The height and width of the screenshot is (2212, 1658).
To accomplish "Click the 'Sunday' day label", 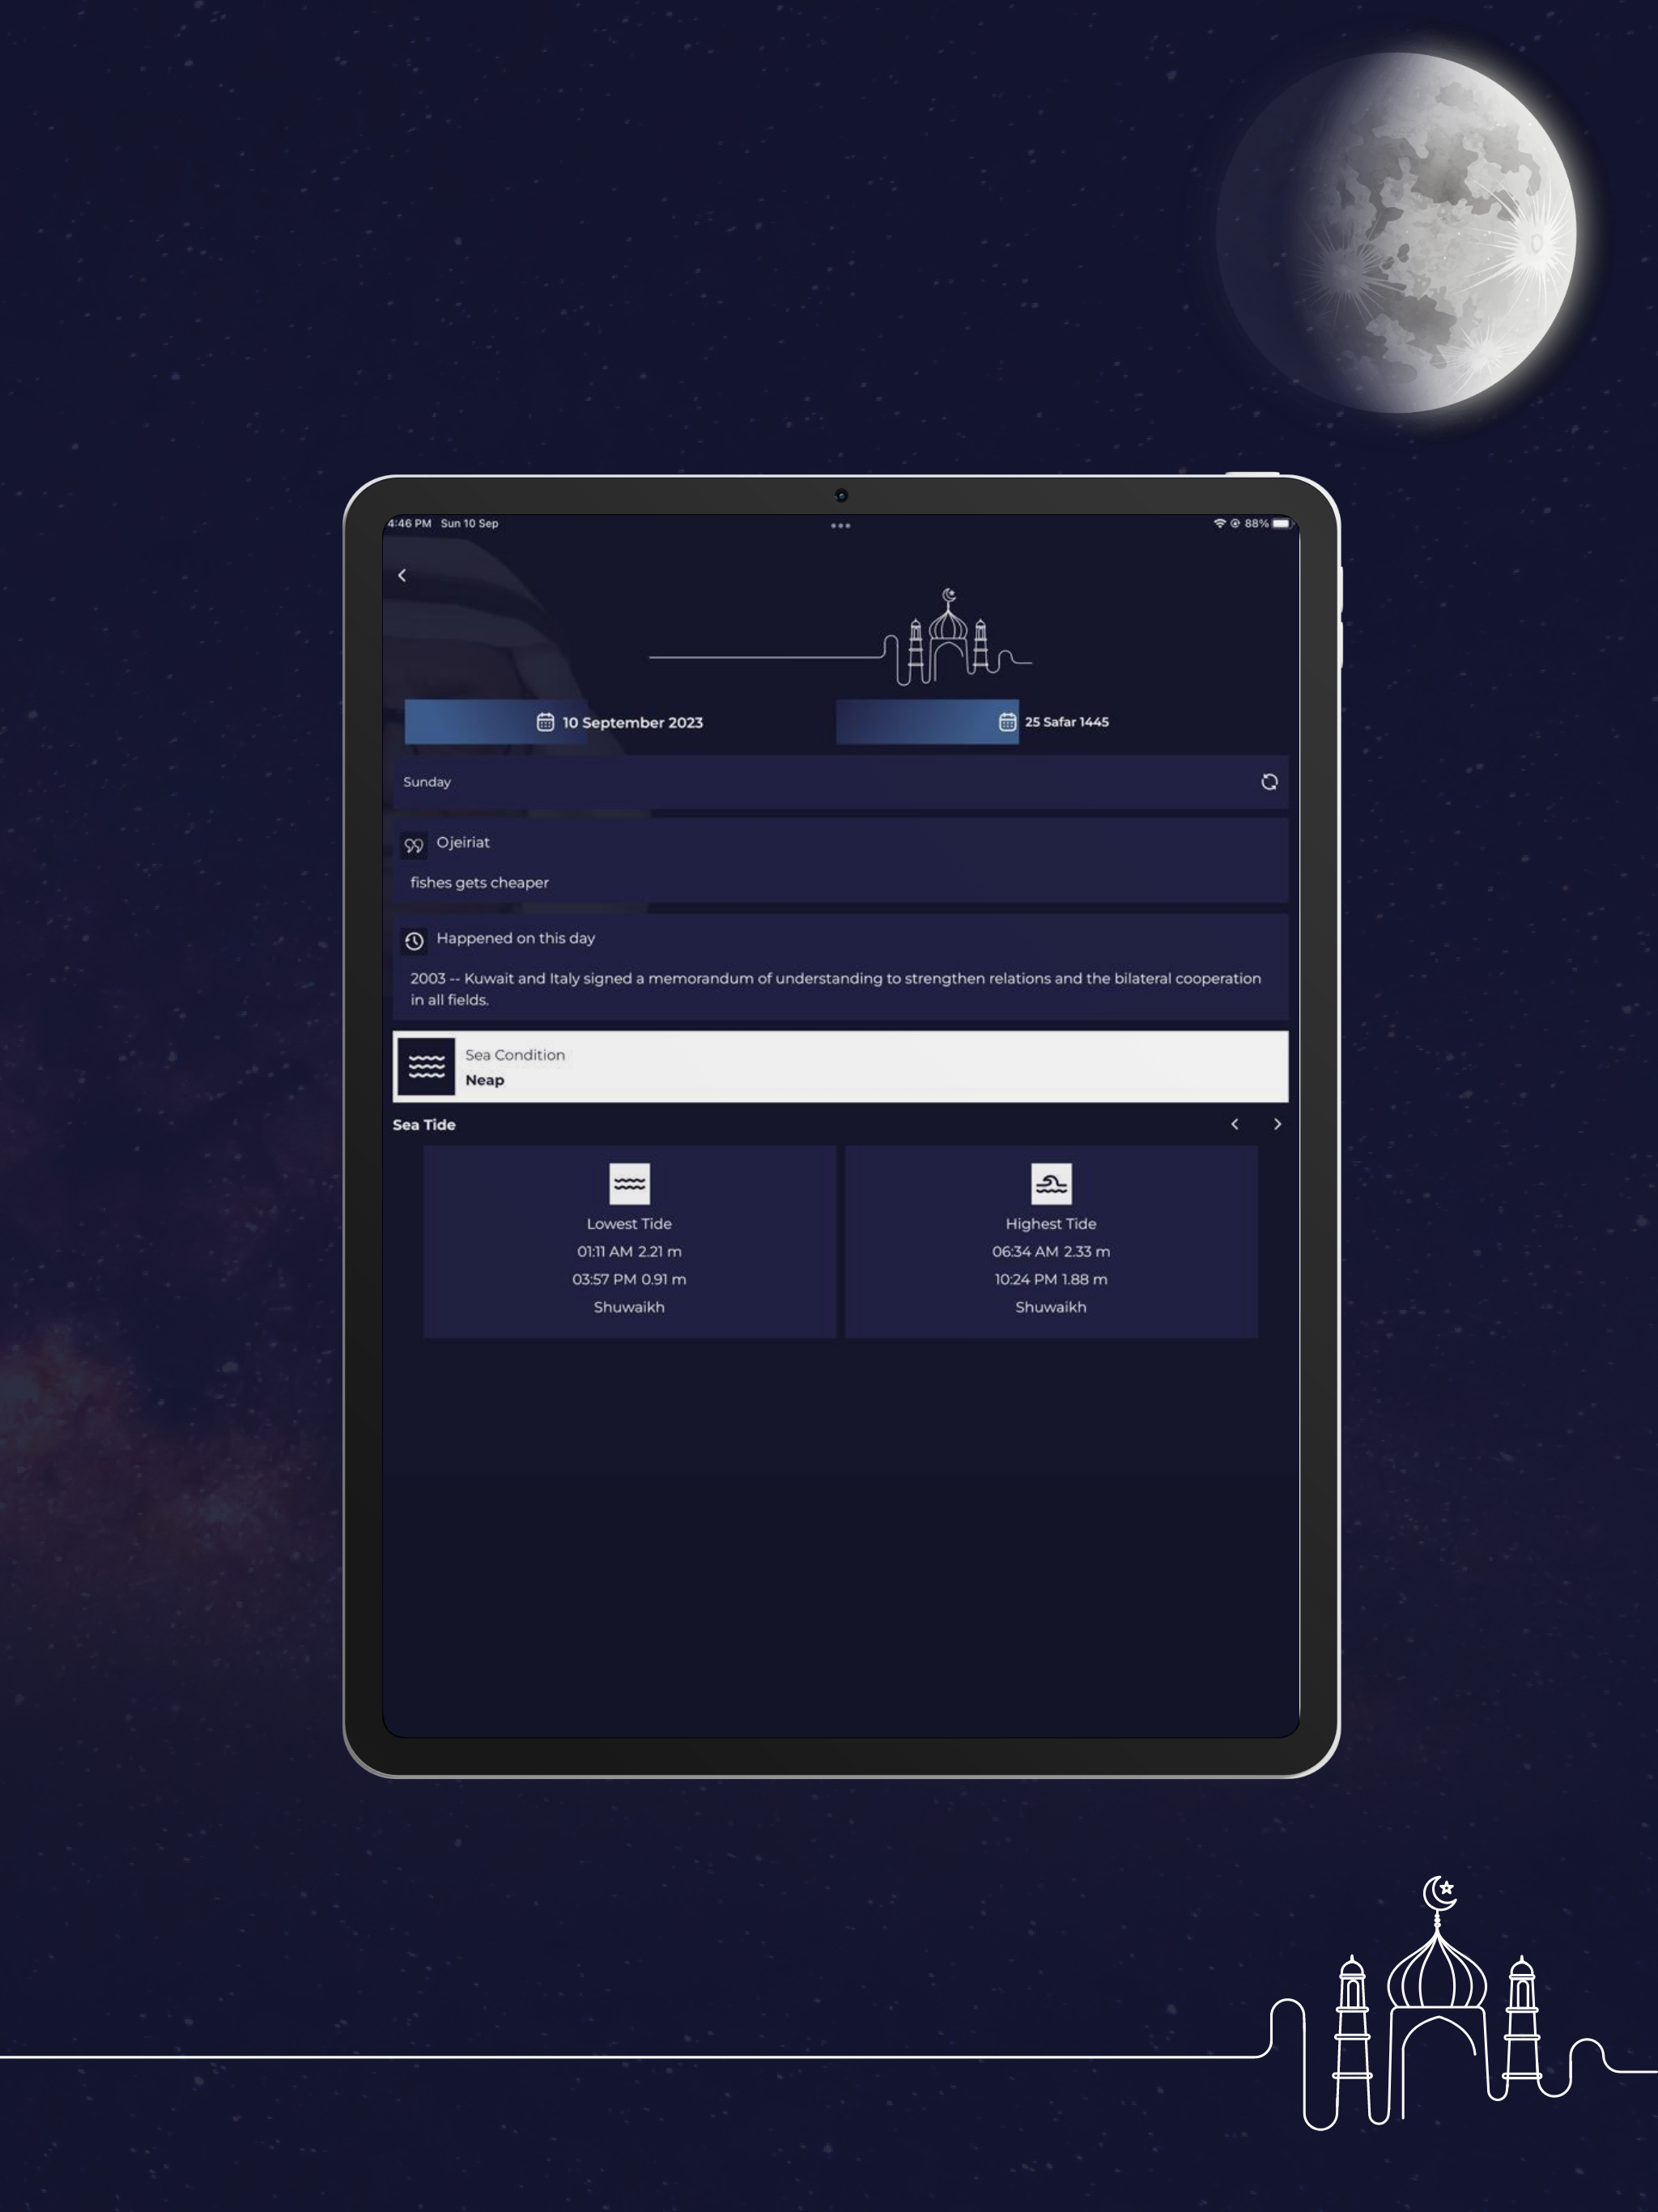I will [427, 782].
